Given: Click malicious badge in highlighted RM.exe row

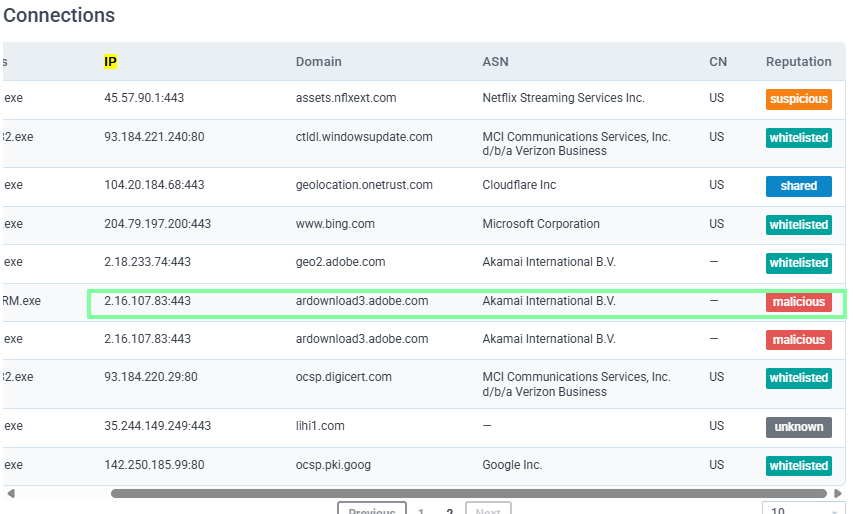Looking at the screenshot, I should click(x=798, y=302).
